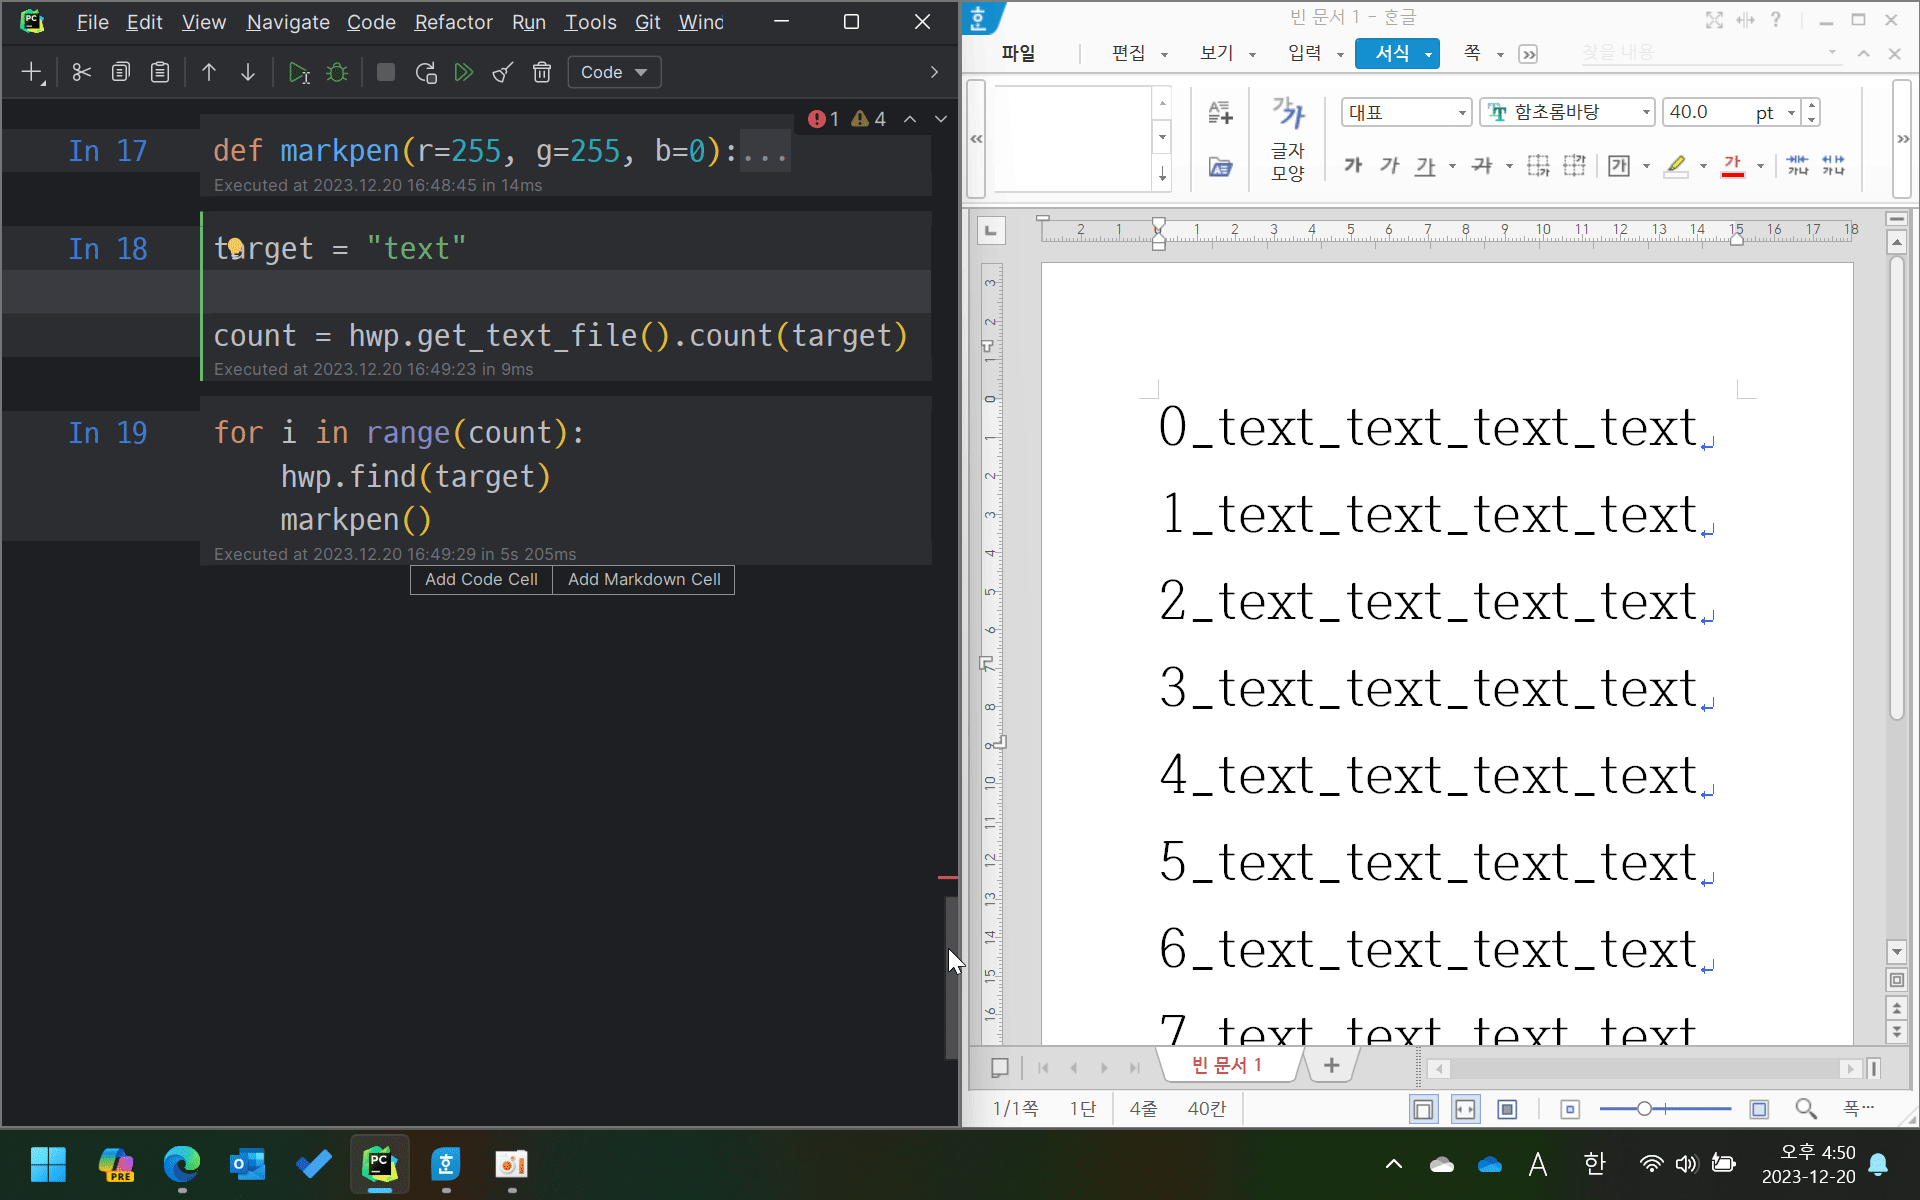Run all cells with the double-play icon

pos(464,72)
